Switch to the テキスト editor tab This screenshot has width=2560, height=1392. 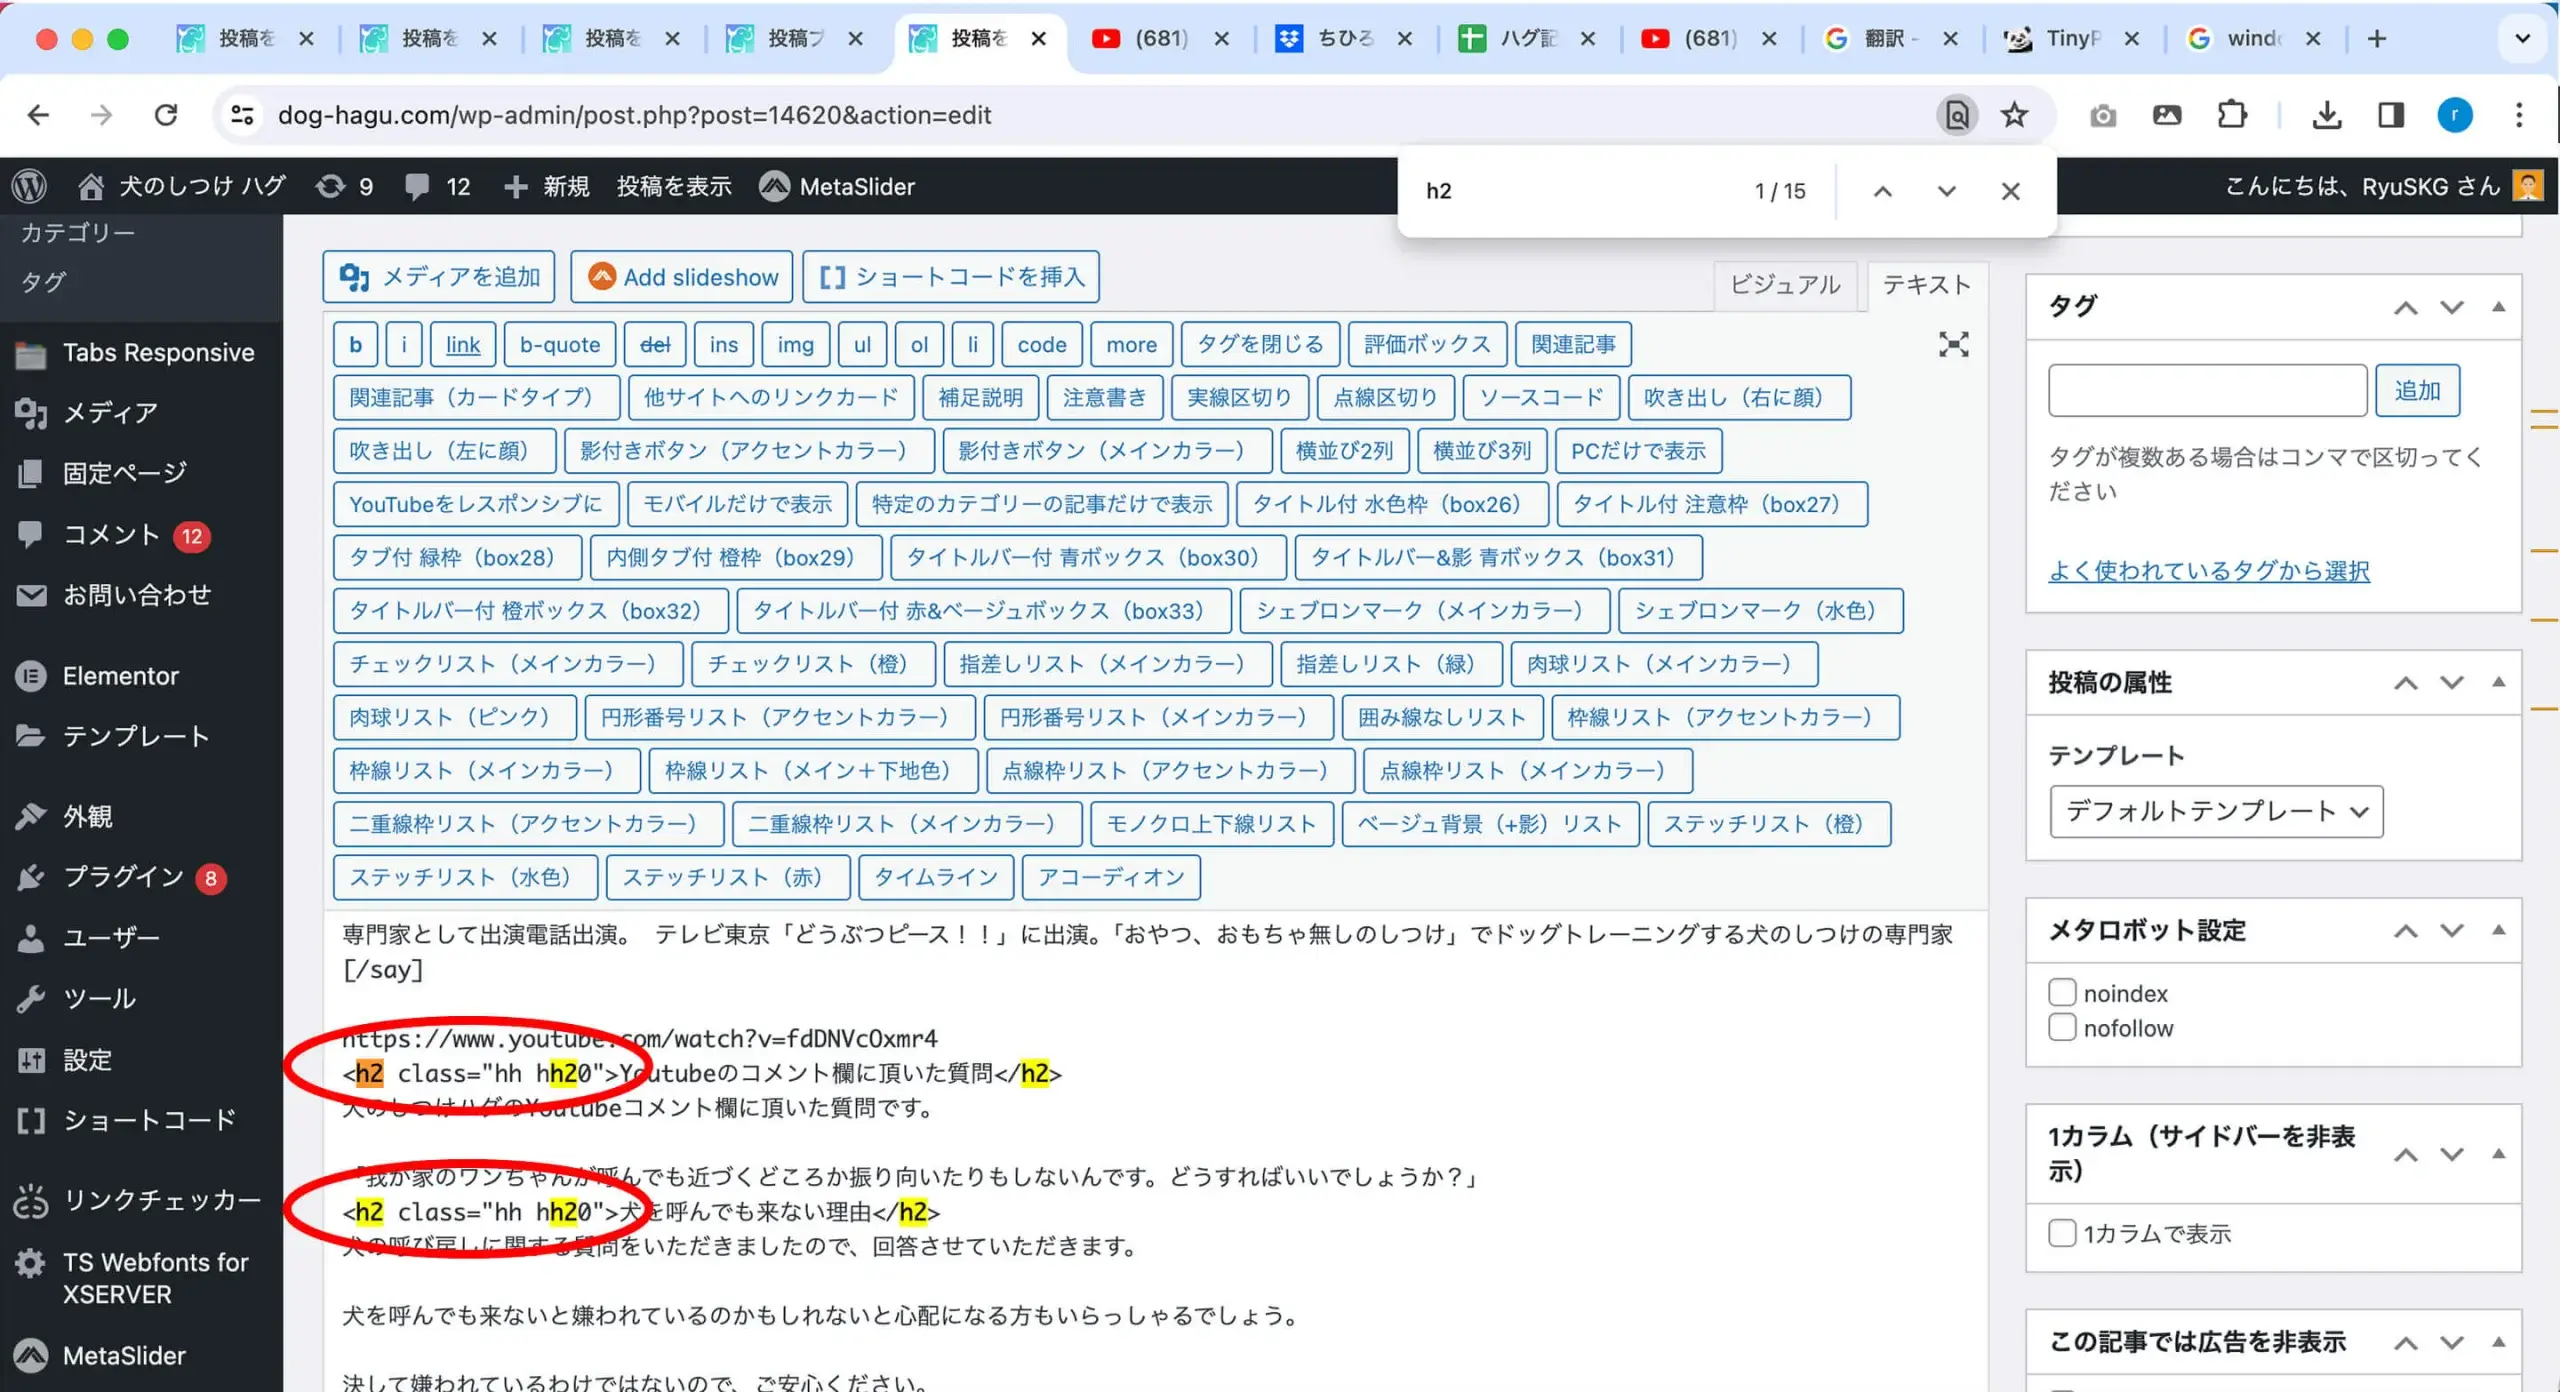(x=1926, y=285)
